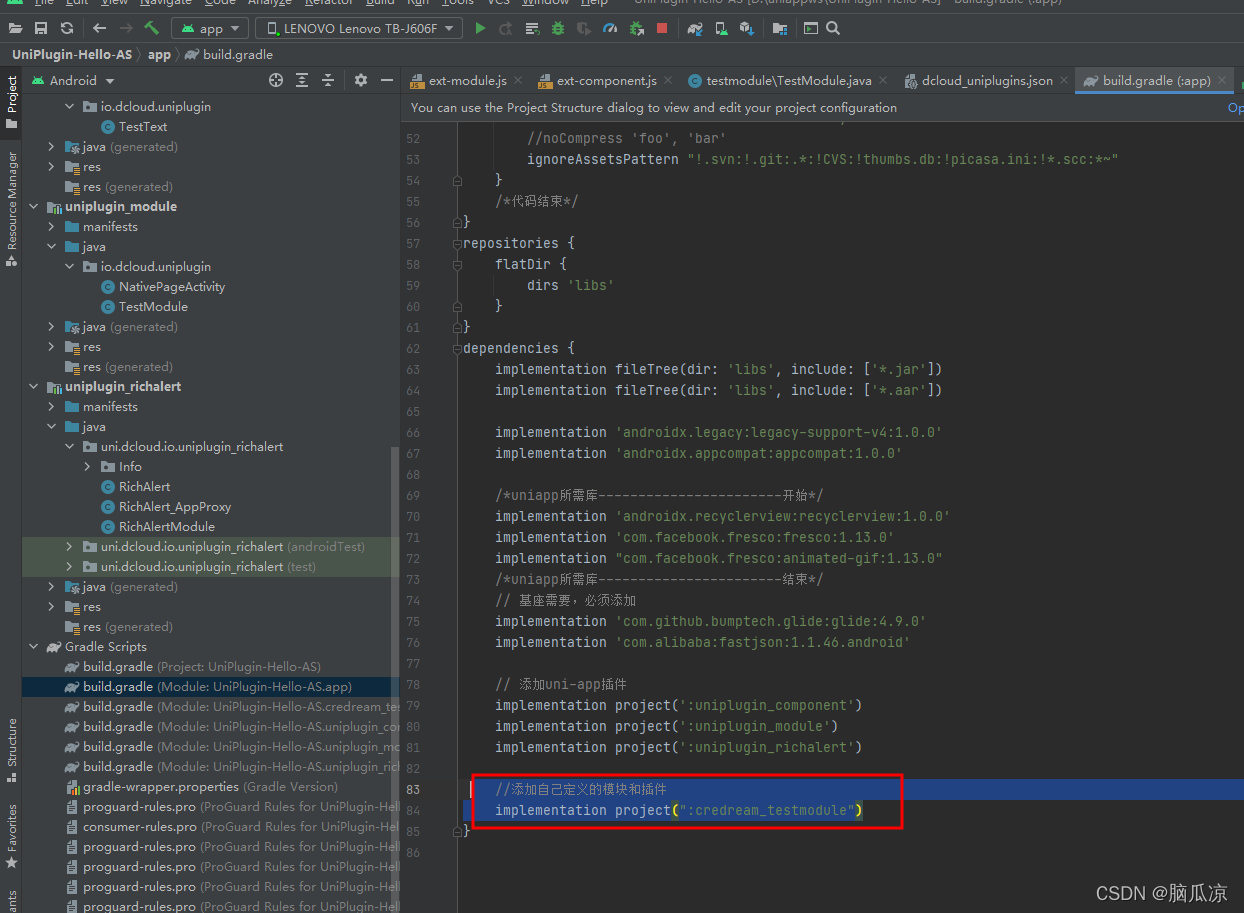Viewport: 1244px width, 913px height.
Task: Open NativePageActivity in the project tree
Action: (172, 287)
